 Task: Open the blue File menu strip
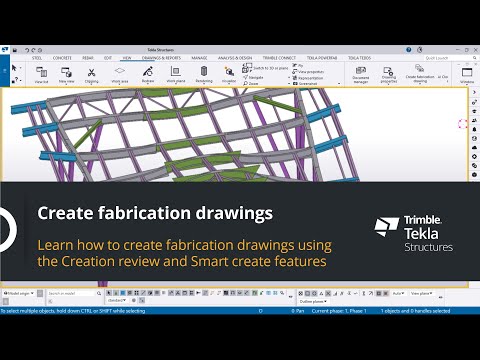point(5,71)
